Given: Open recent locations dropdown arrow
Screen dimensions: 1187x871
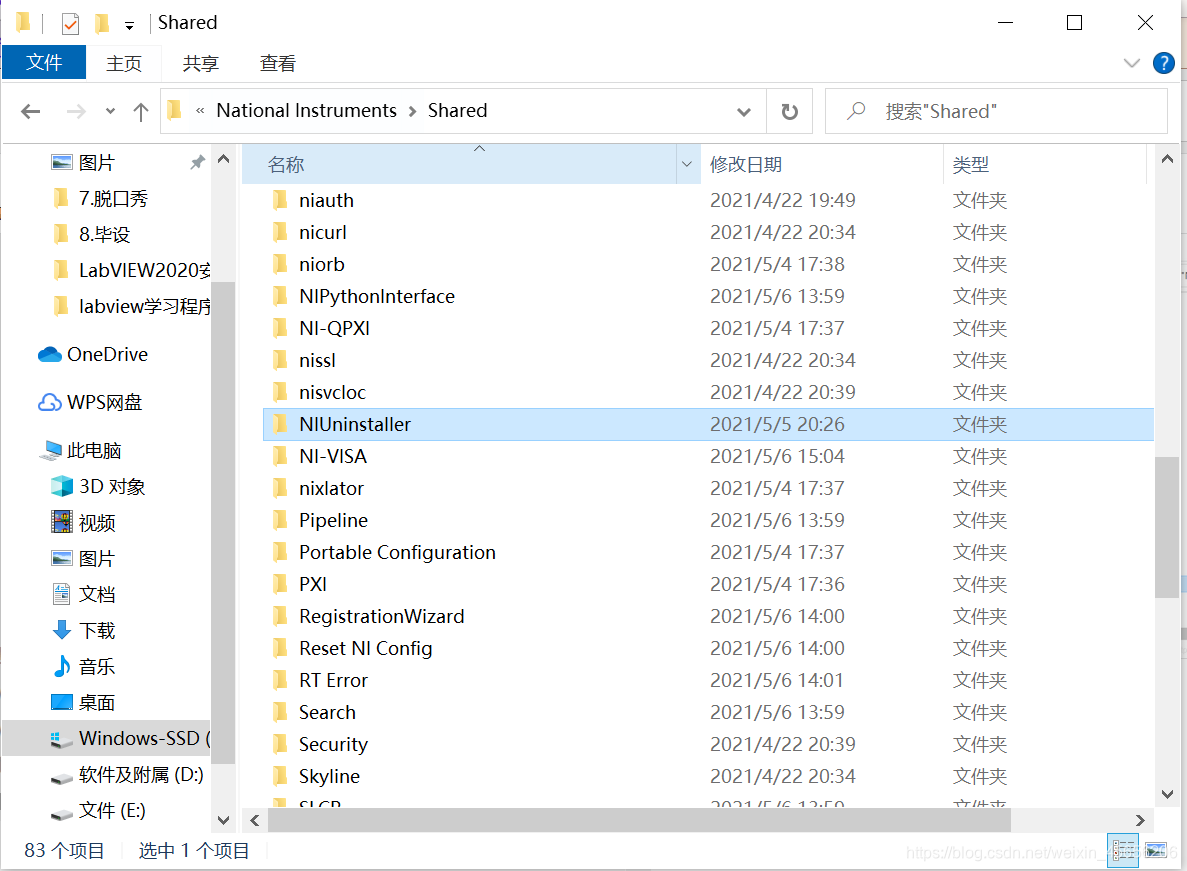Looking at the screenshot, I should pyautogui.click(x=111, y=111).
